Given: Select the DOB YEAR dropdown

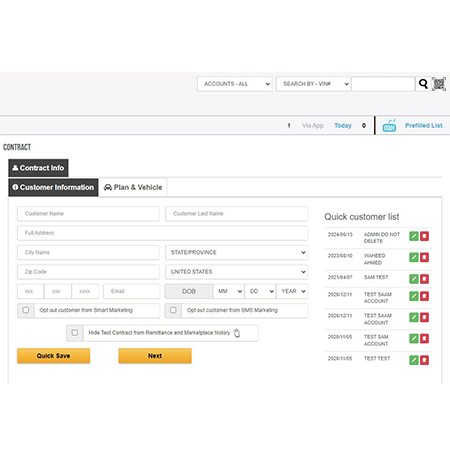Looking at the screenshot, I should [x=292, y=291].
